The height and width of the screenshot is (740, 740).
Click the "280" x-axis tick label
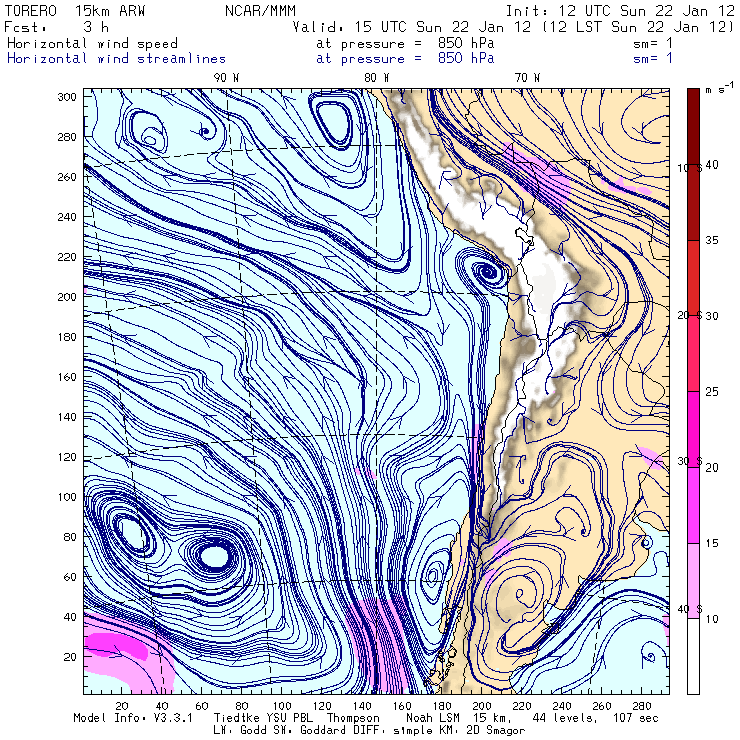click(x=642, y=706)
